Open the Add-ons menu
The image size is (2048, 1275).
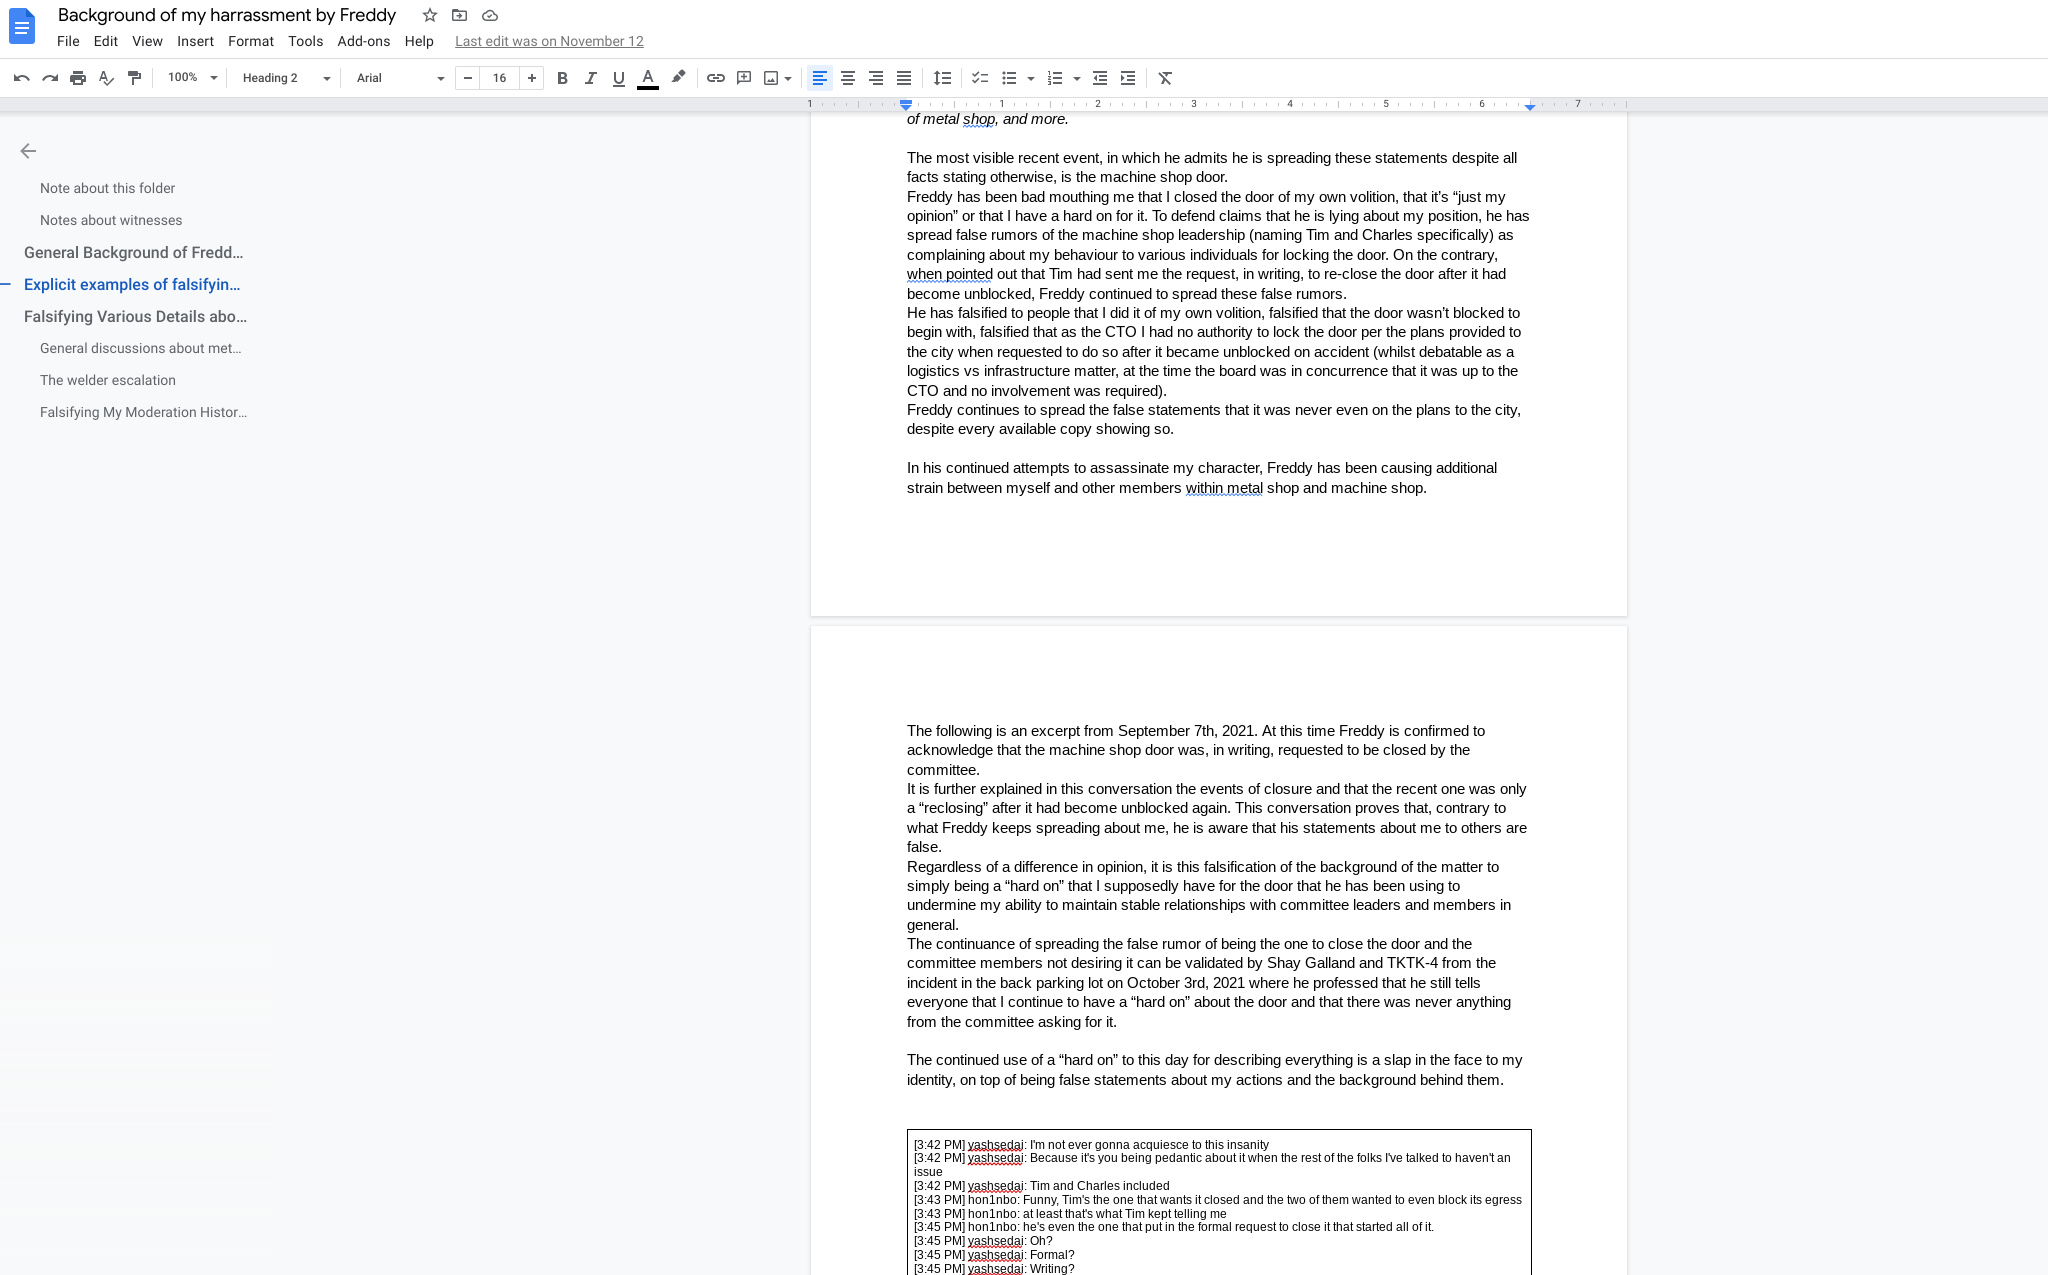click(363, 41)
